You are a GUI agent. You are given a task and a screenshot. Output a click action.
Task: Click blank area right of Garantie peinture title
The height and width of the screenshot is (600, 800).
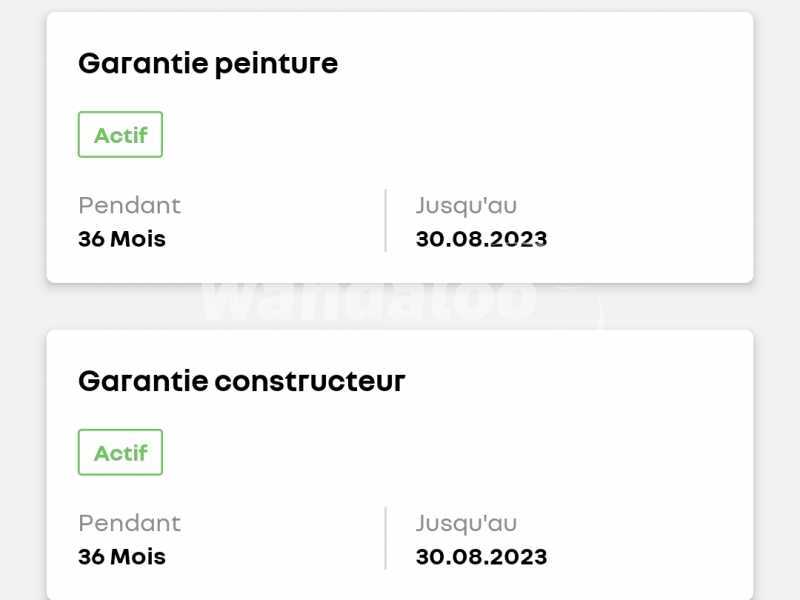[x=550, y=64]
